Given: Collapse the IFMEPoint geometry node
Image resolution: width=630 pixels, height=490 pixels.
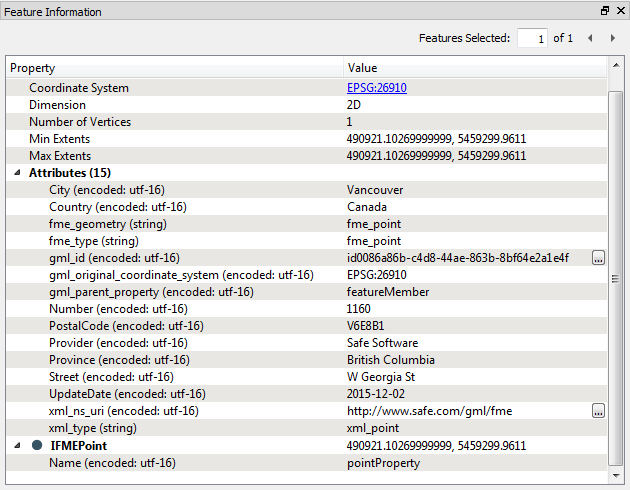Looking at the screenshot, I should [17, 445].
